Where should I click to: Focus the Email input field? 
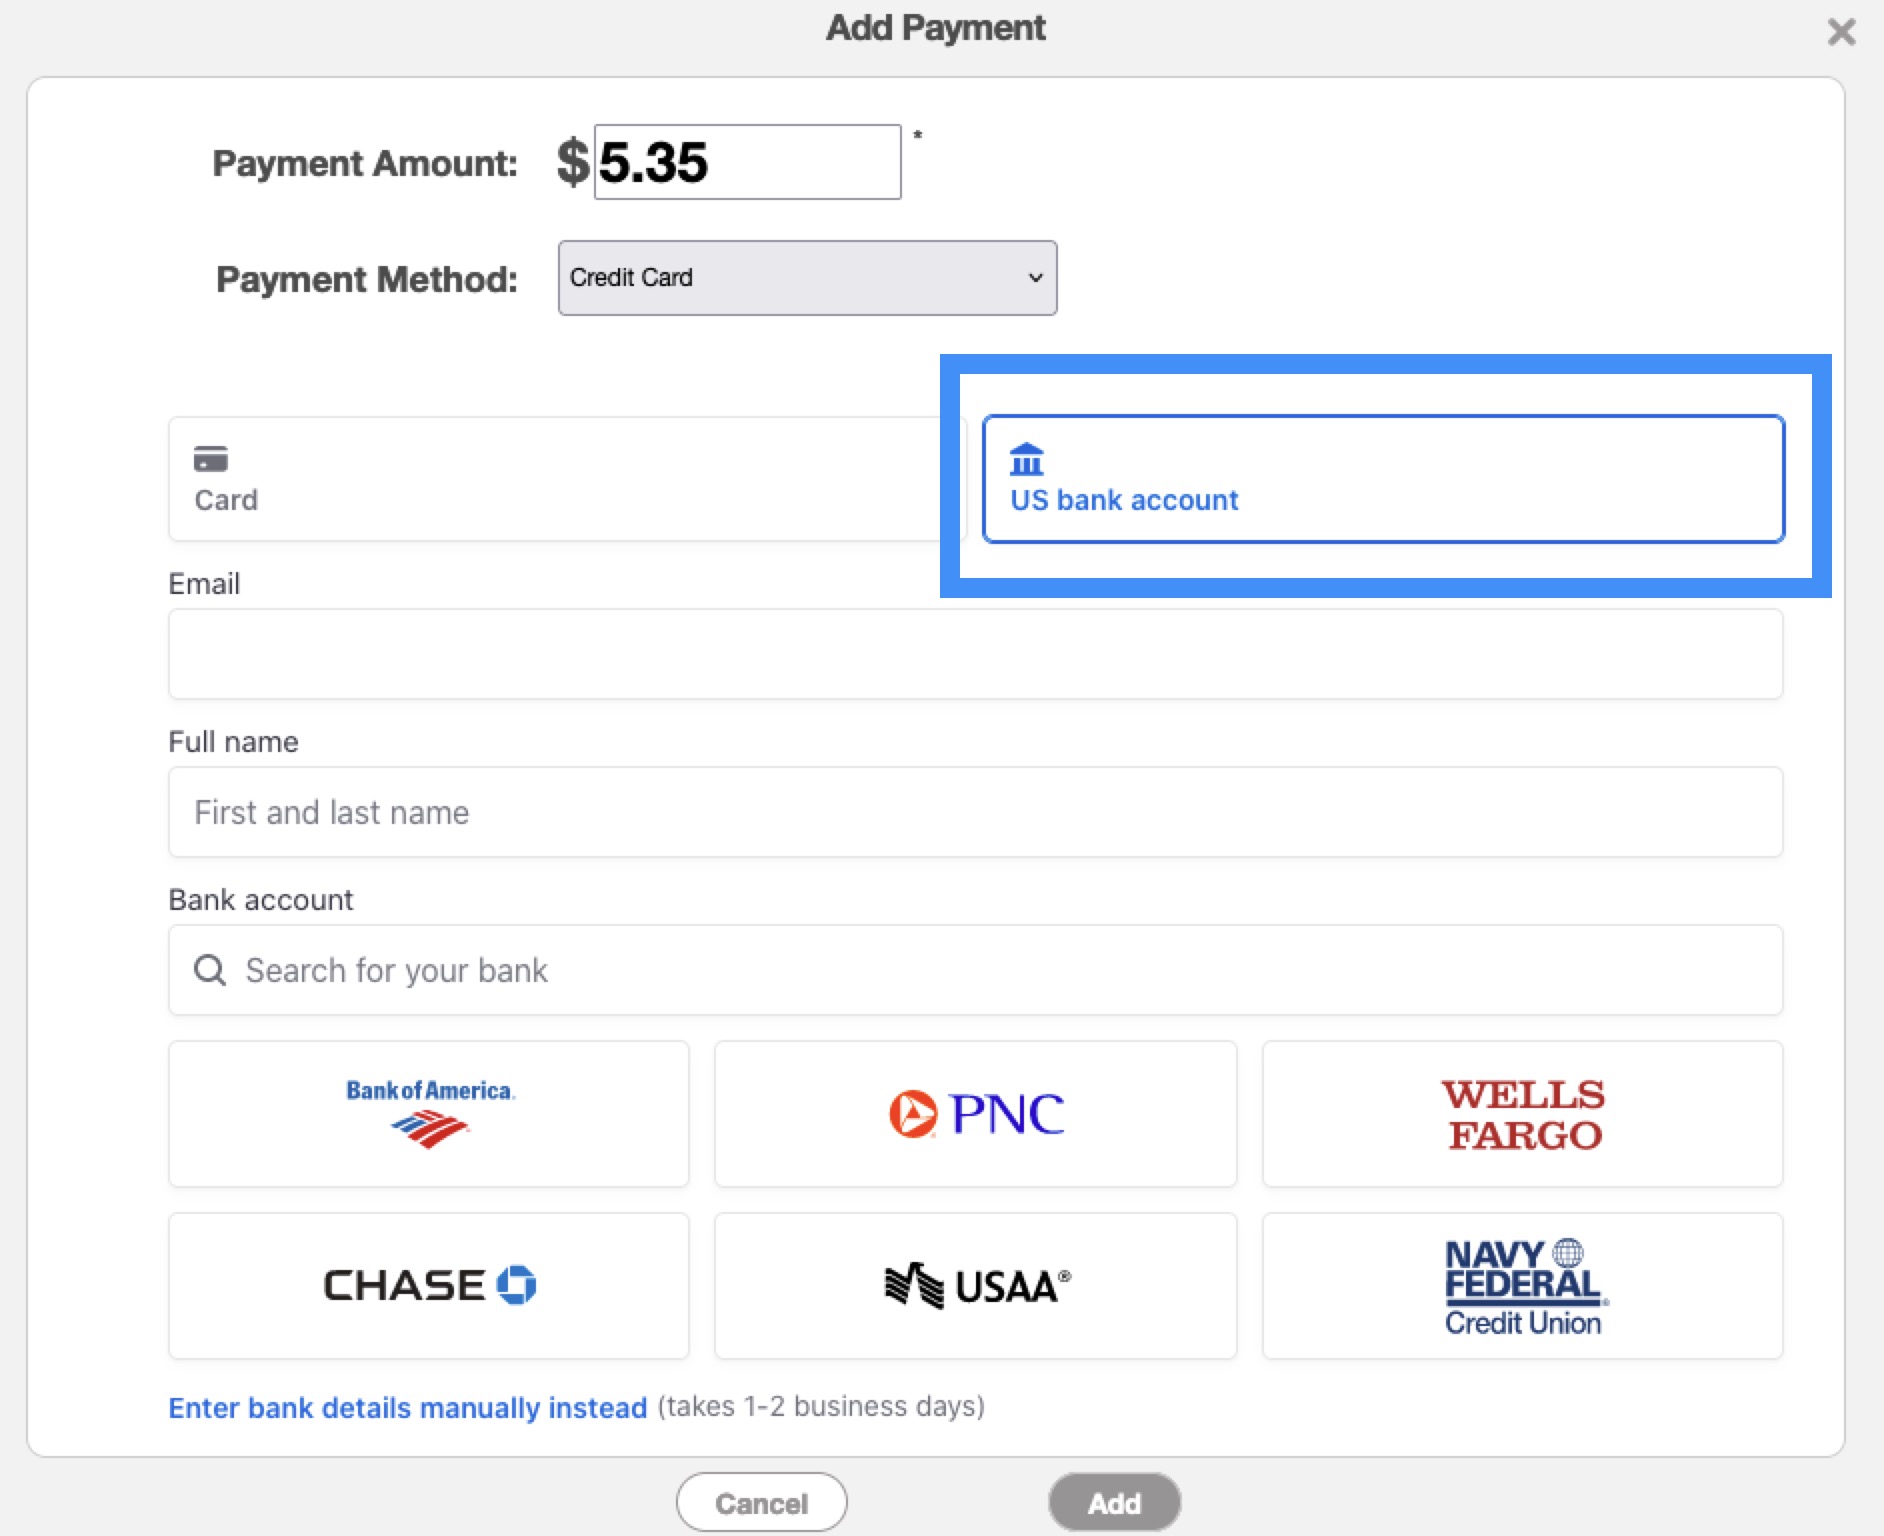point(975,654)
